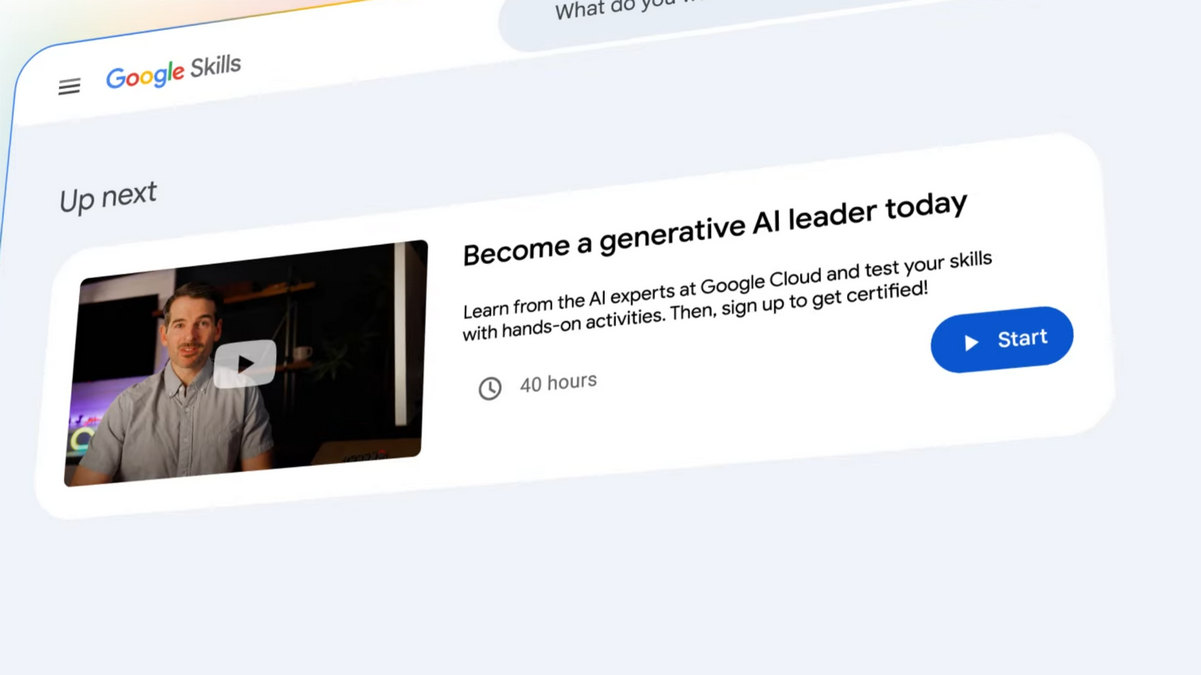Click the "Skills" text beside Google

pos(215,67)
